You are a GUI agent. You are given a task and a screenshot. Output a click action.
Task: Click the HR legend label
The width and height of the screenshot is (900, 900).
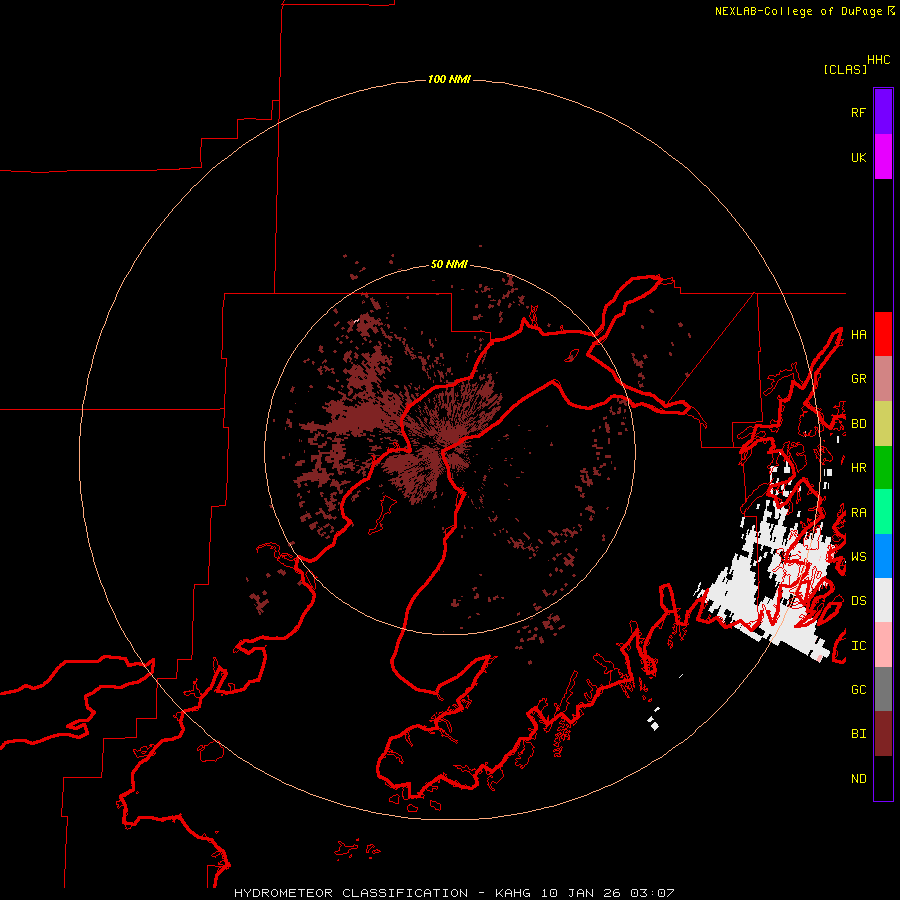858,468
